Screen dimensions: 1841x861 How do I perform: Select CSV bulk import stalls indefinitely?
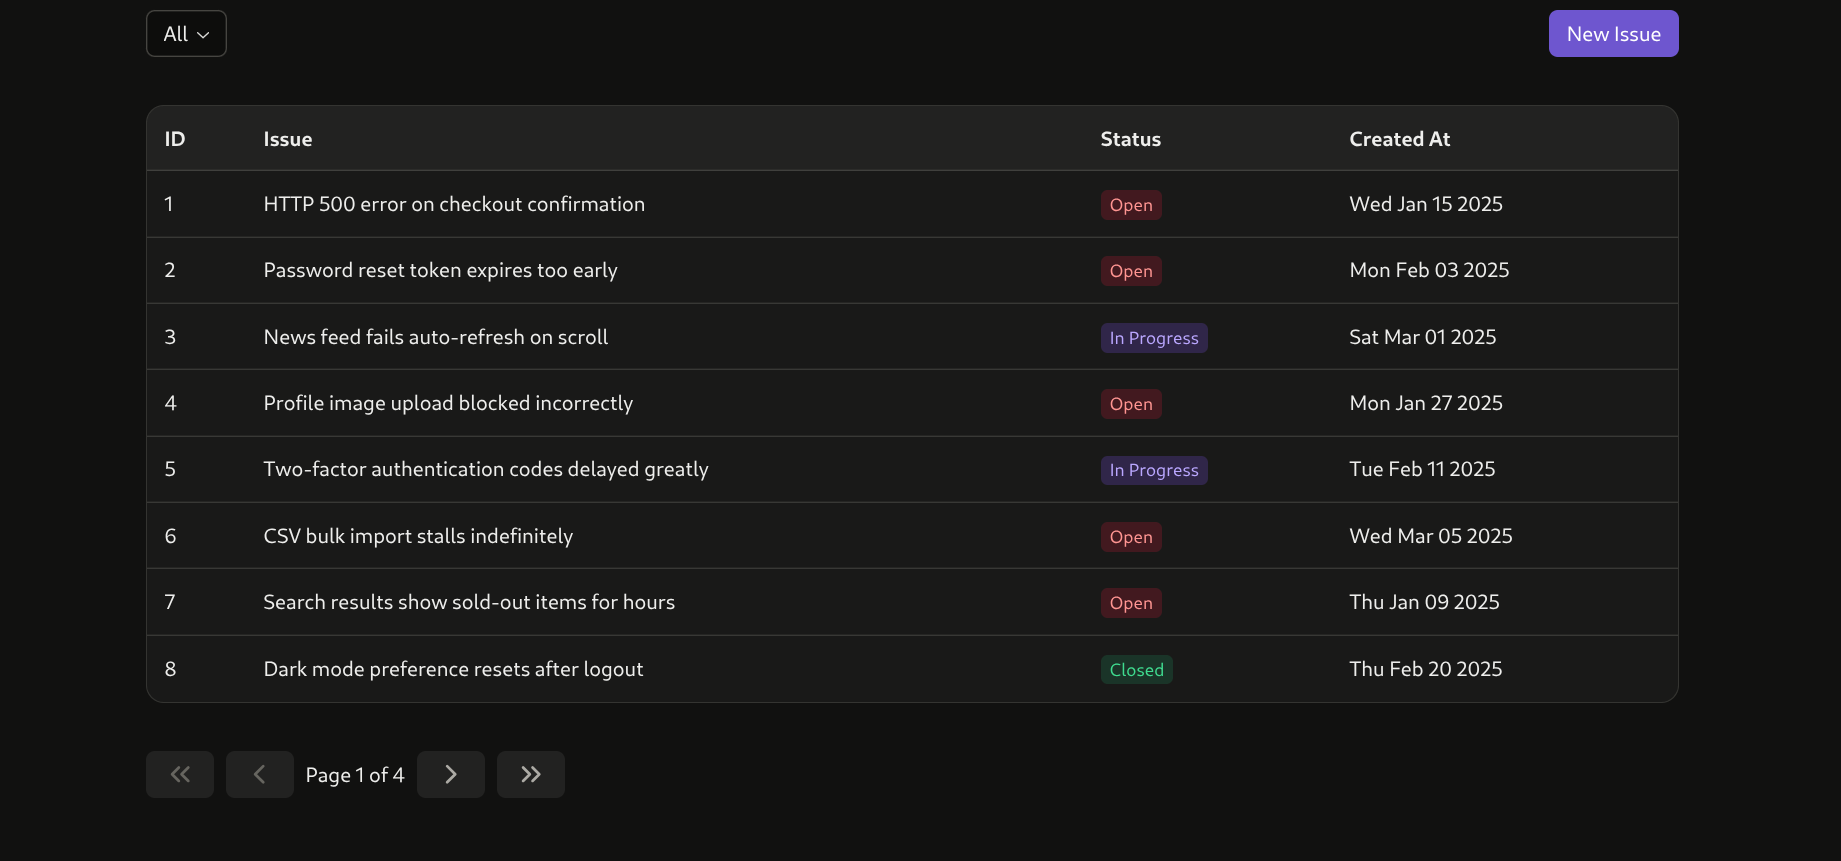point(417,536)
